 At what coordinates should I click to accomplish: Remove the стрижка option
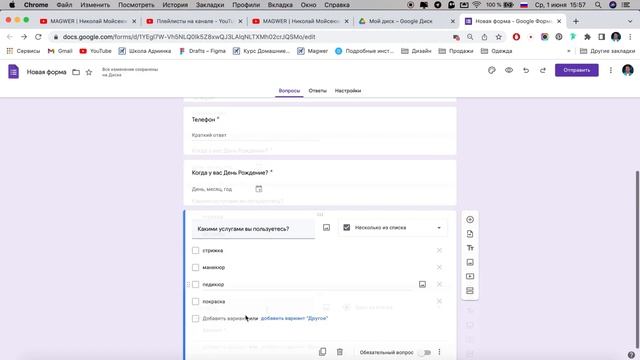click(439, 250)
